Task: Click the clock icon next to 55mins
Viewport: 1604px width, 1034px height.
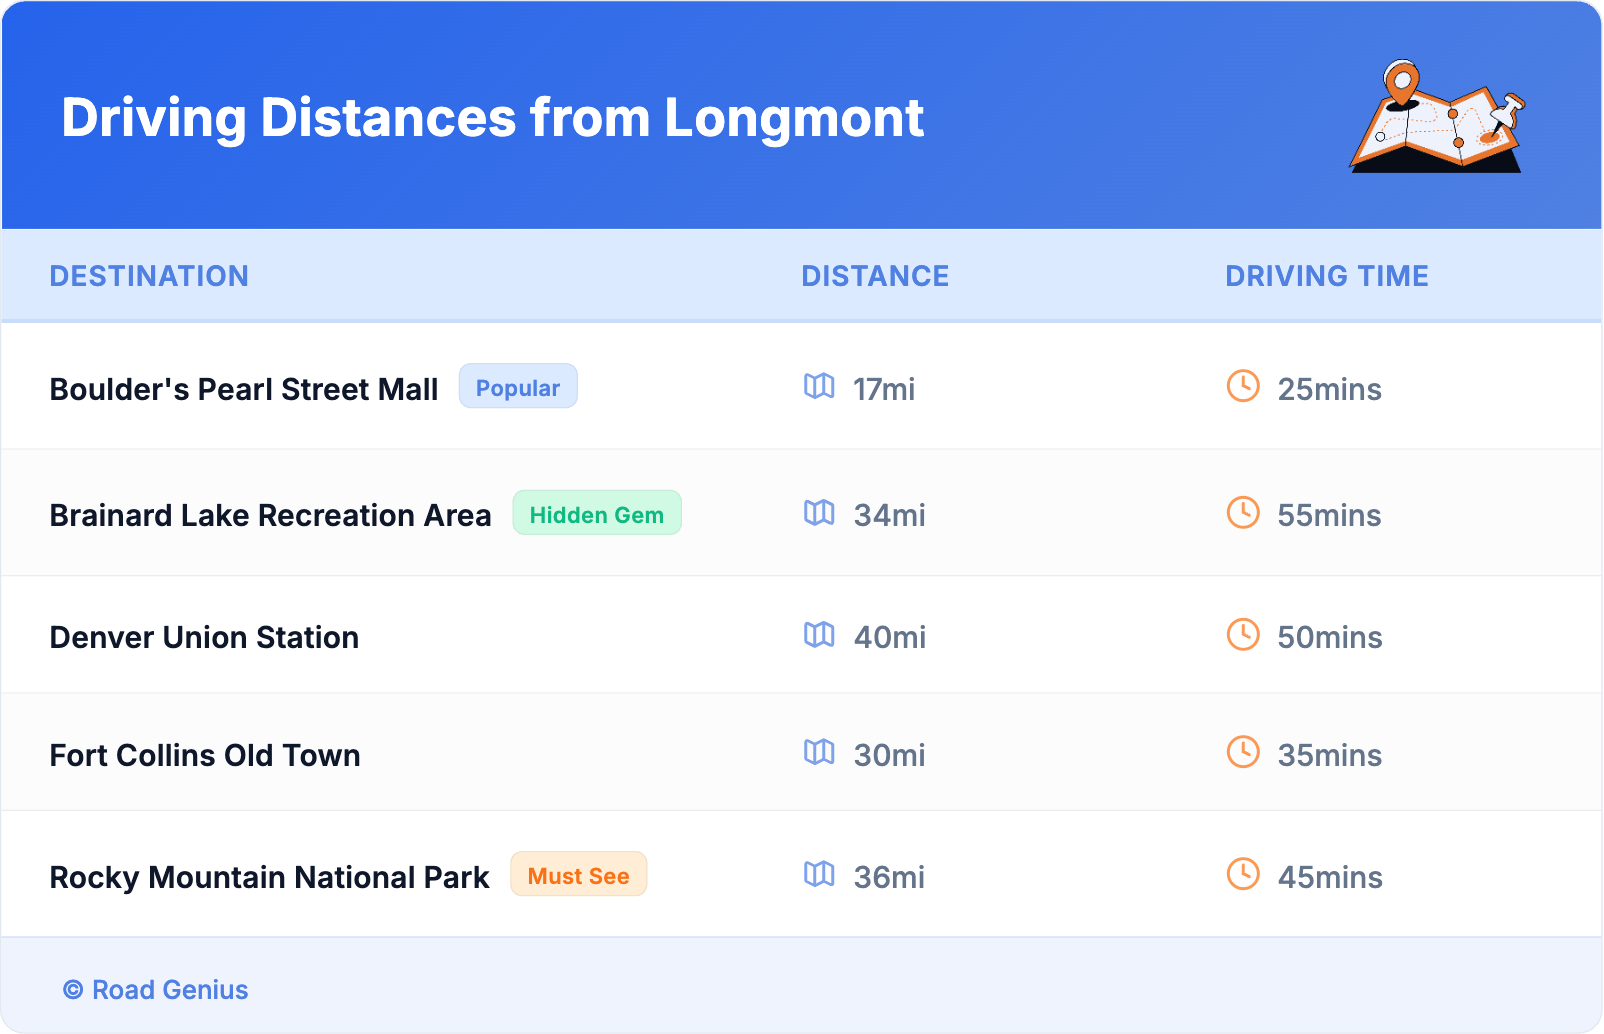Action: click(x=1243, y=513)
